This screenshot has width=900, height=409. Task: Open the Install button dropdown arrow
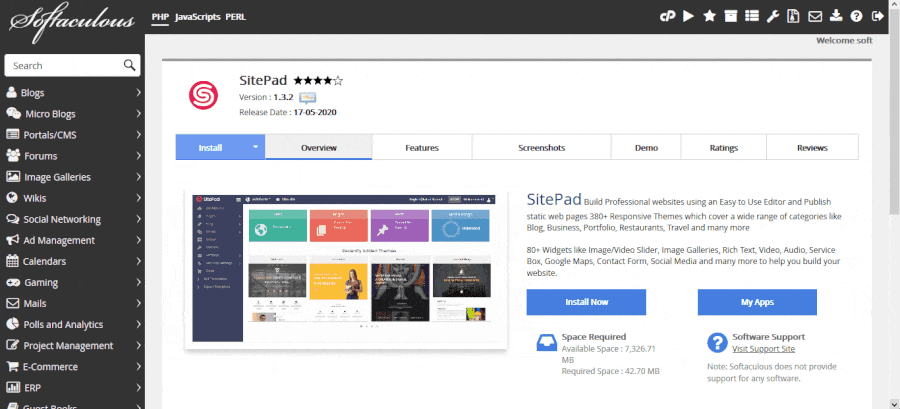[255, 147]
